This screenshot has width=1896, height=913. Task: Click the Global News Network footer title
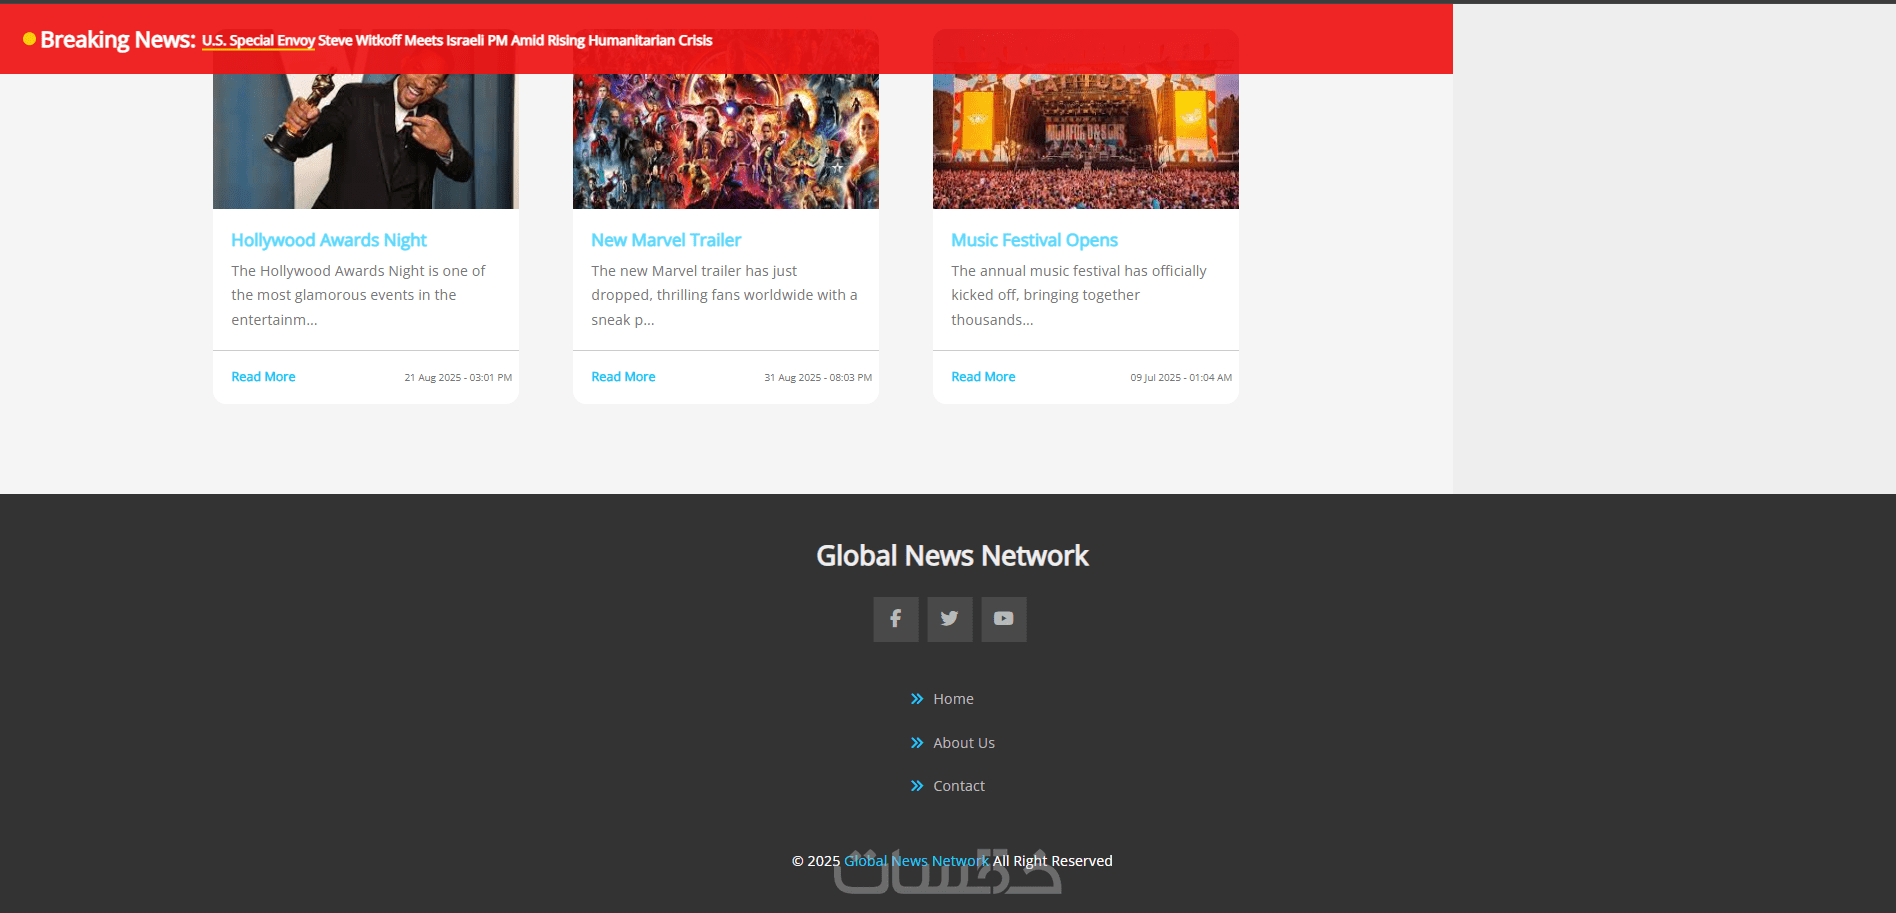(952, 556)
